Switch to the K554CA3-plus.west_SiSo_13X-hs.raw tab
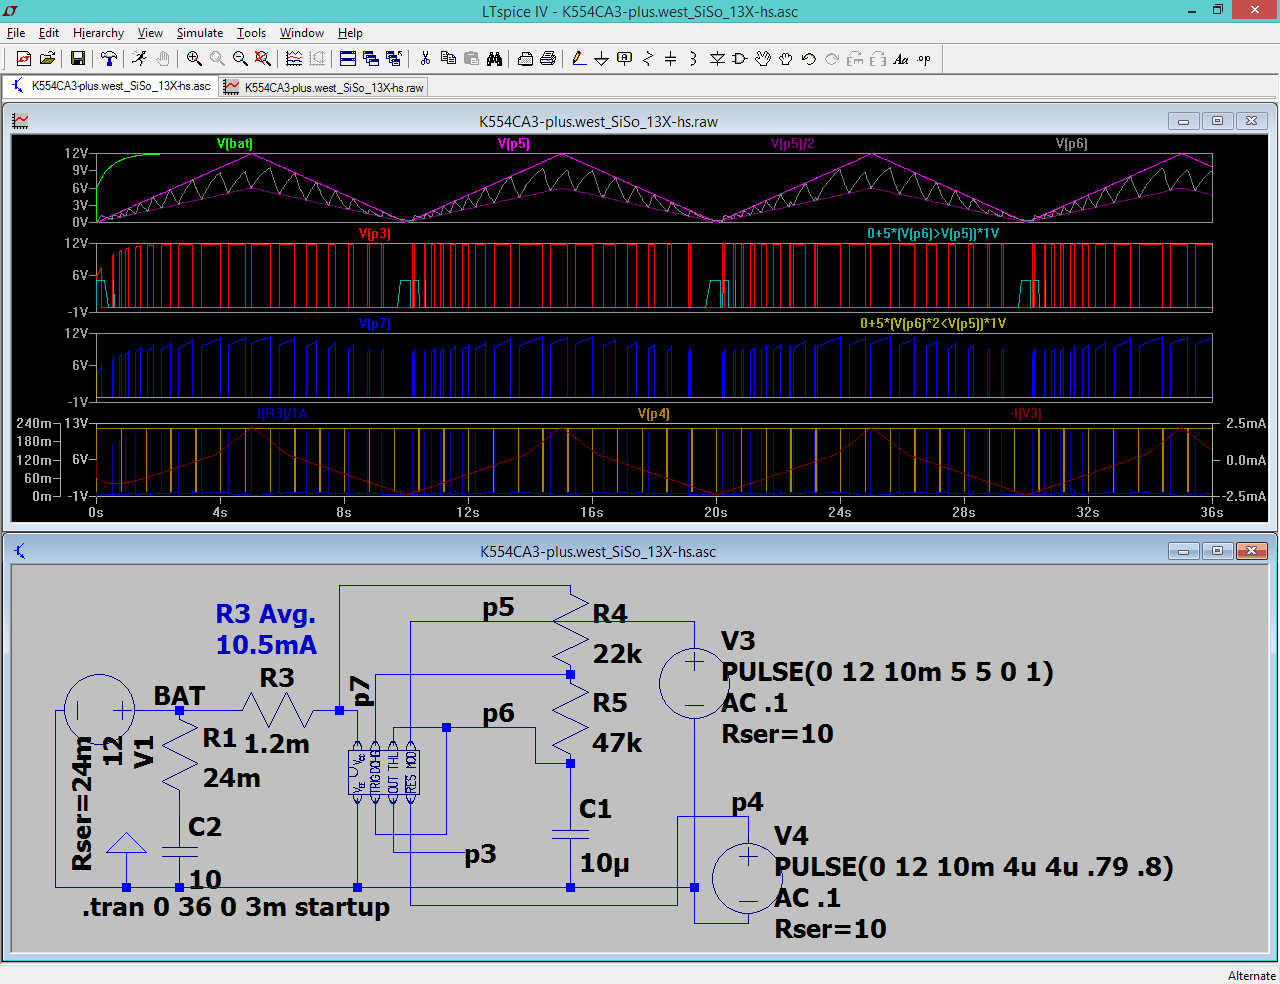Viewport: 1280px width, 984px height. click(324, 87)
